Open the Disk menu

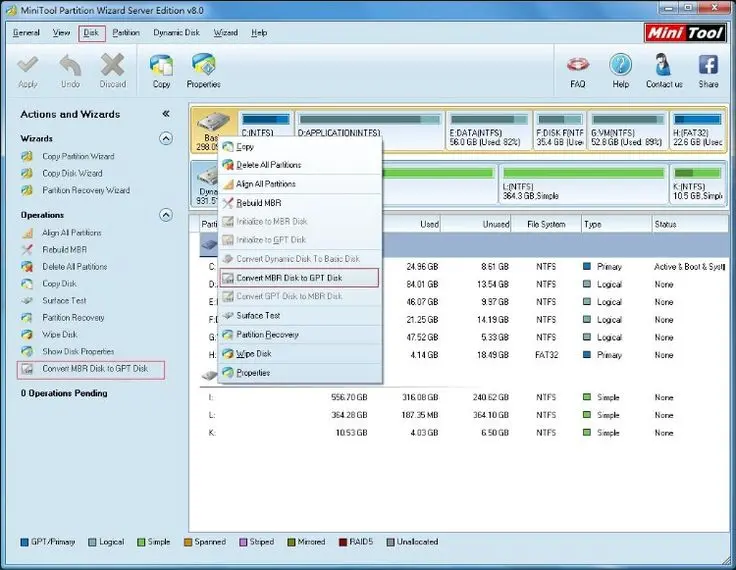[x=91, y=33]
